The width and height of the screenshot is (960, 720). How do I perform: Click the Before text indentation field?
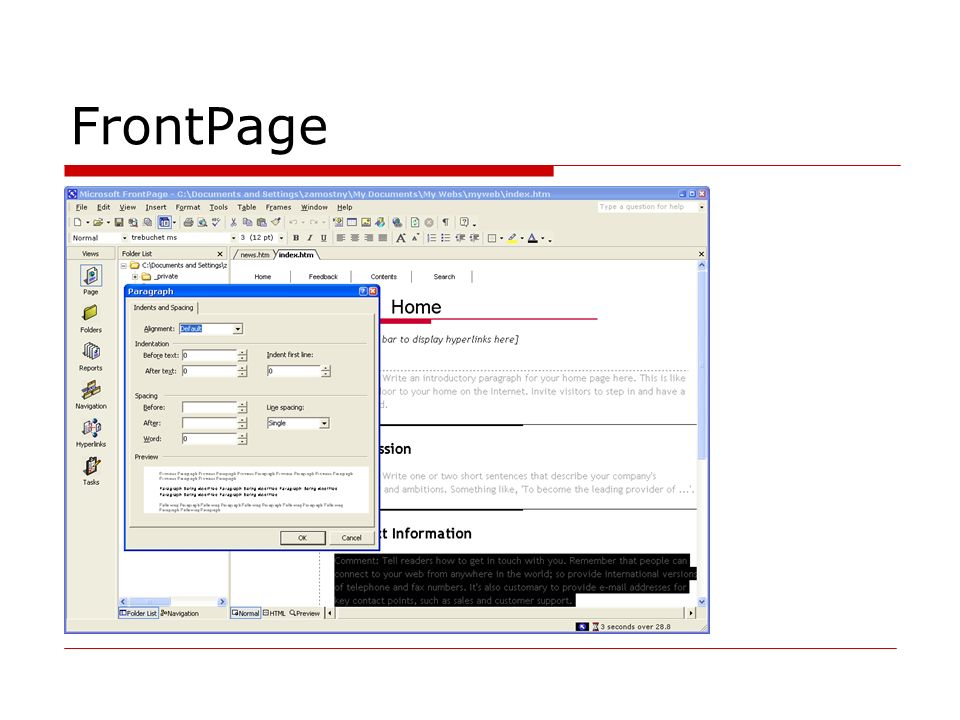point(209,355)
